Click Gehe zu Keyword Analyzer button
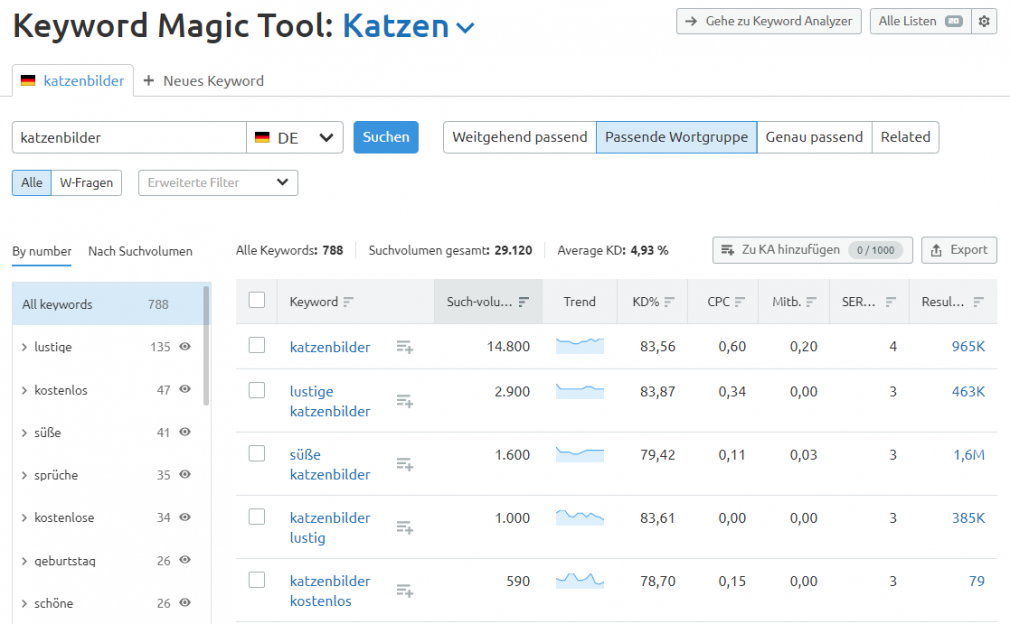Screen dimensions: 1010x624 point(768,21)
